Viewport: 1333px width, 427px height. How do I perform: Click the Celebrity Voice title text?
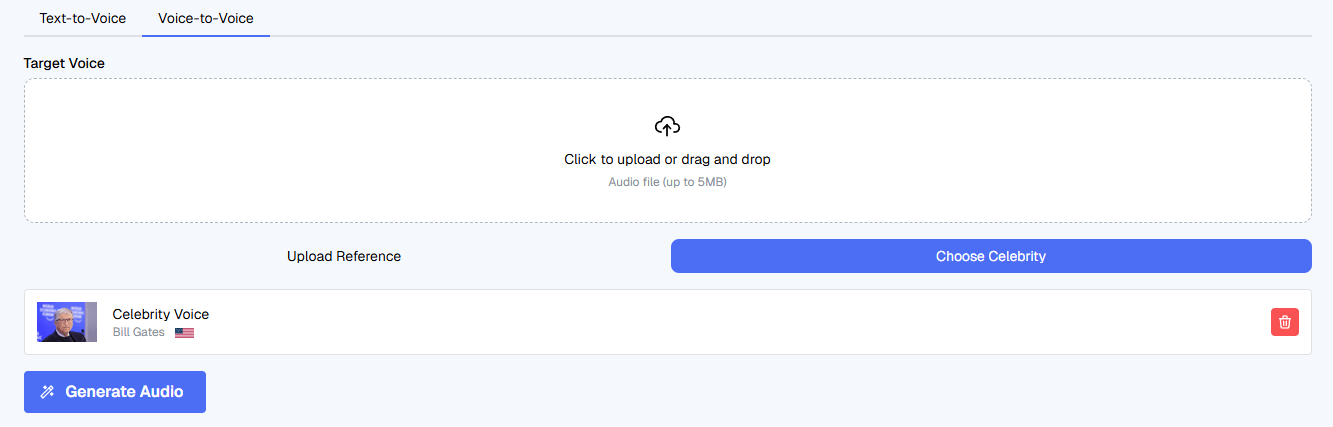pyautogui.click(x=160, y=314)
